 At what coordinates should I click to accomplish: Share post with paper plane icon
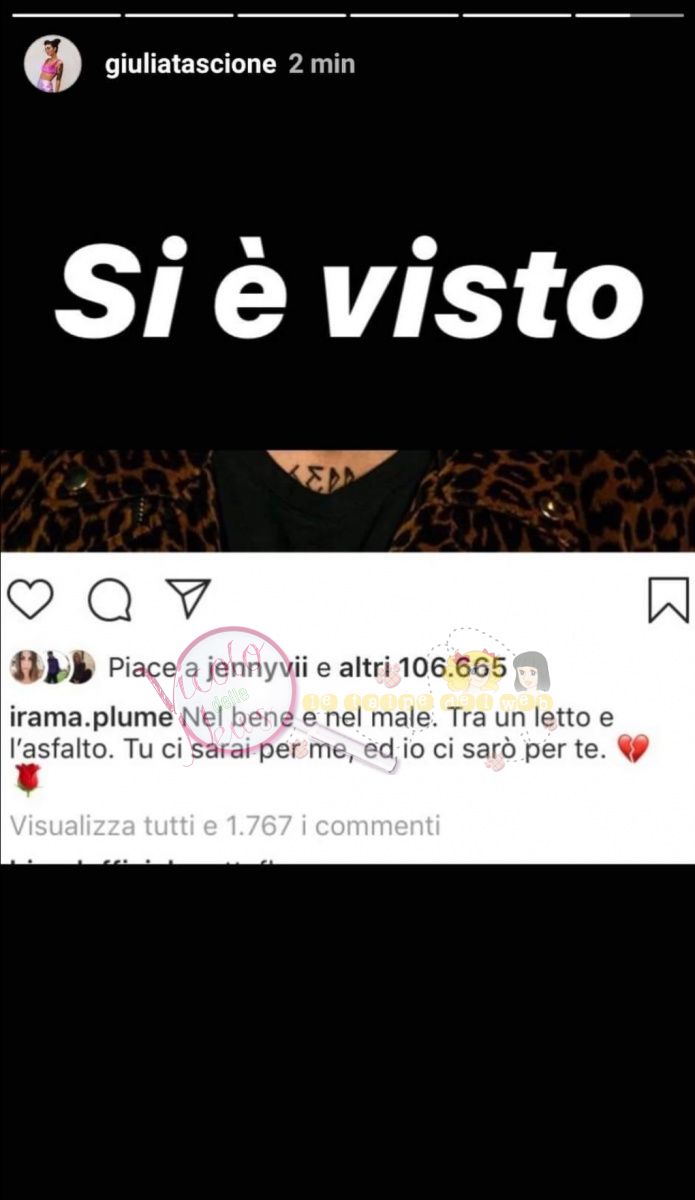(188, 598)
